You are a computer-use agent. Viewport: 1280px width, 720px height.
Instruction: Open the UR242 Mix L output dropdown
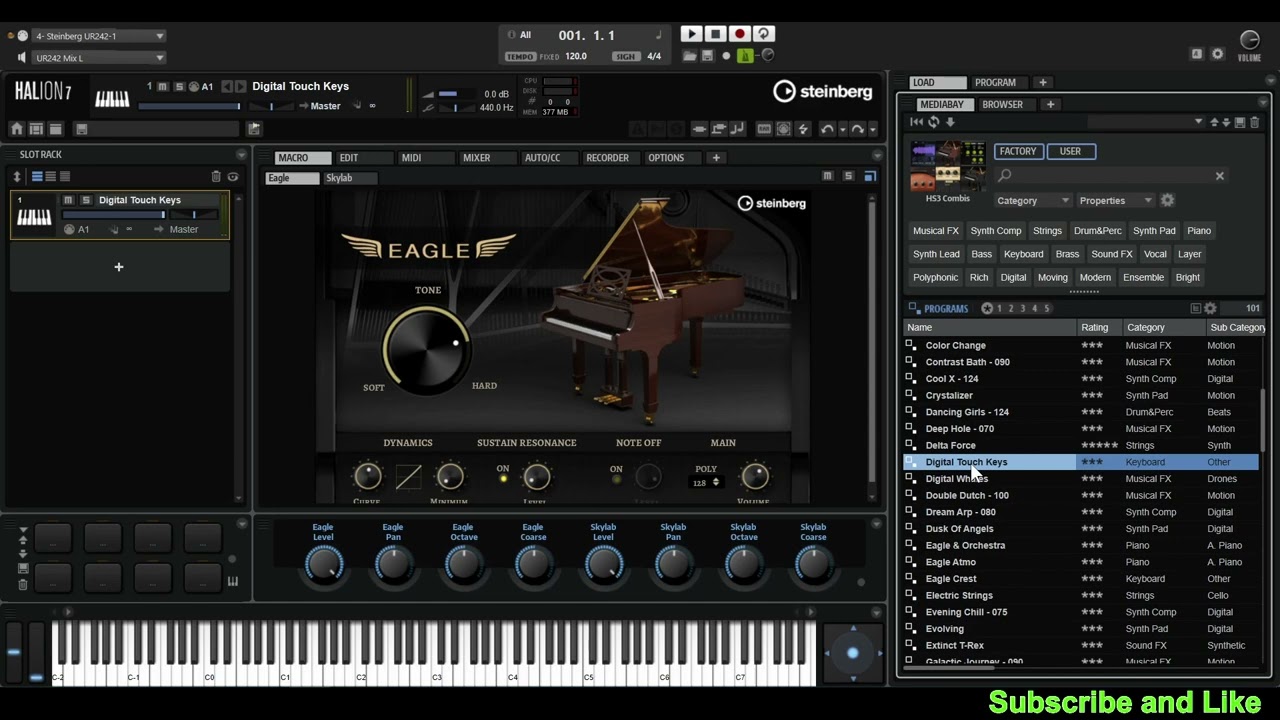(98, 58)
